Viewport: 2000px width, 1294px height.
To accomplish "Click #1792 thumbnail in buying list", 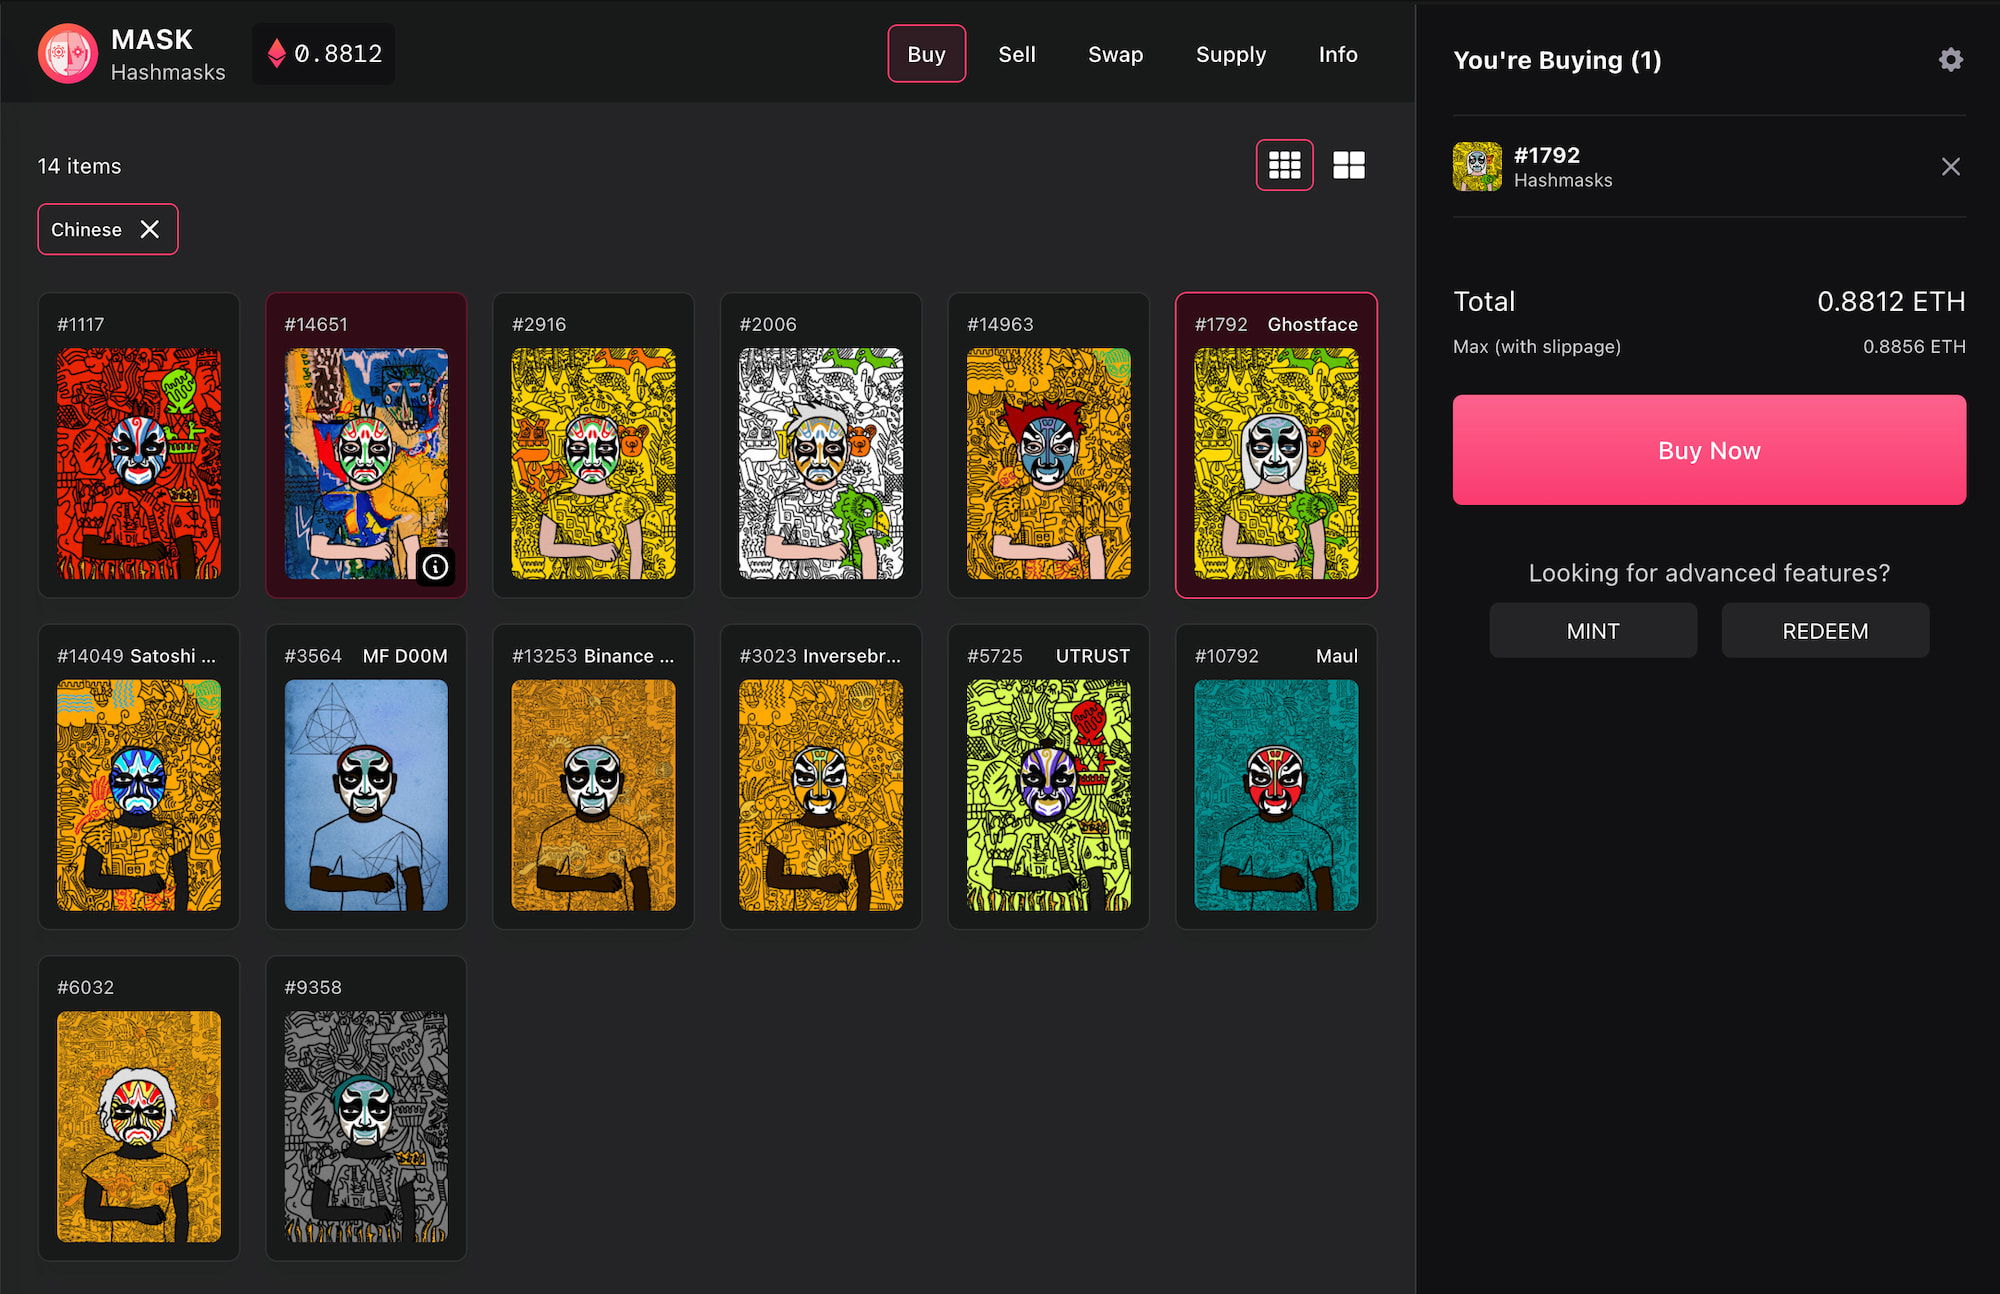I will 1477,167.
